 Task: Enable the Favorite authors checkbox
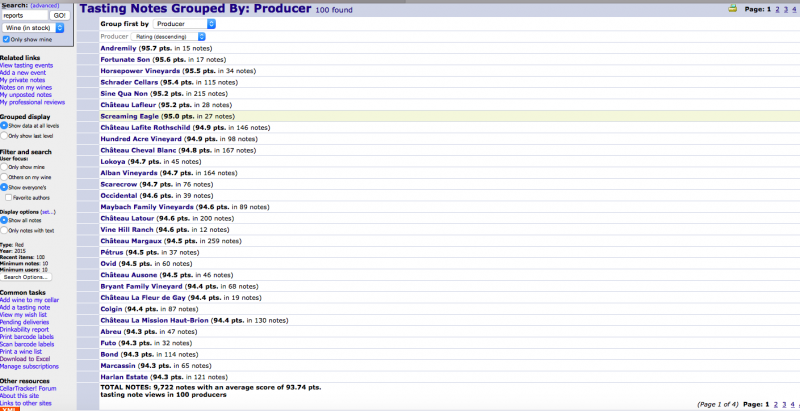point(9,197)
